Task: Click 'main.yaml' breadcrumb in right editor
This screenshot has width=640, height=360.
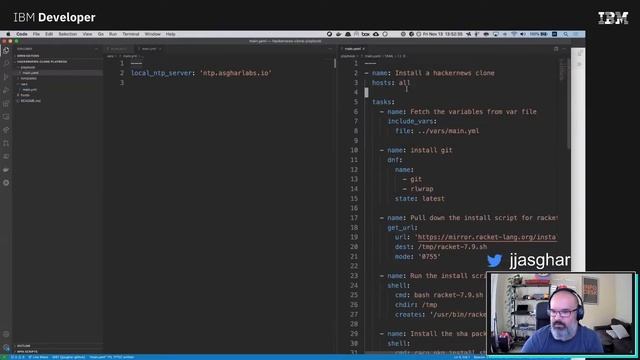Action: tap(372, 56)
